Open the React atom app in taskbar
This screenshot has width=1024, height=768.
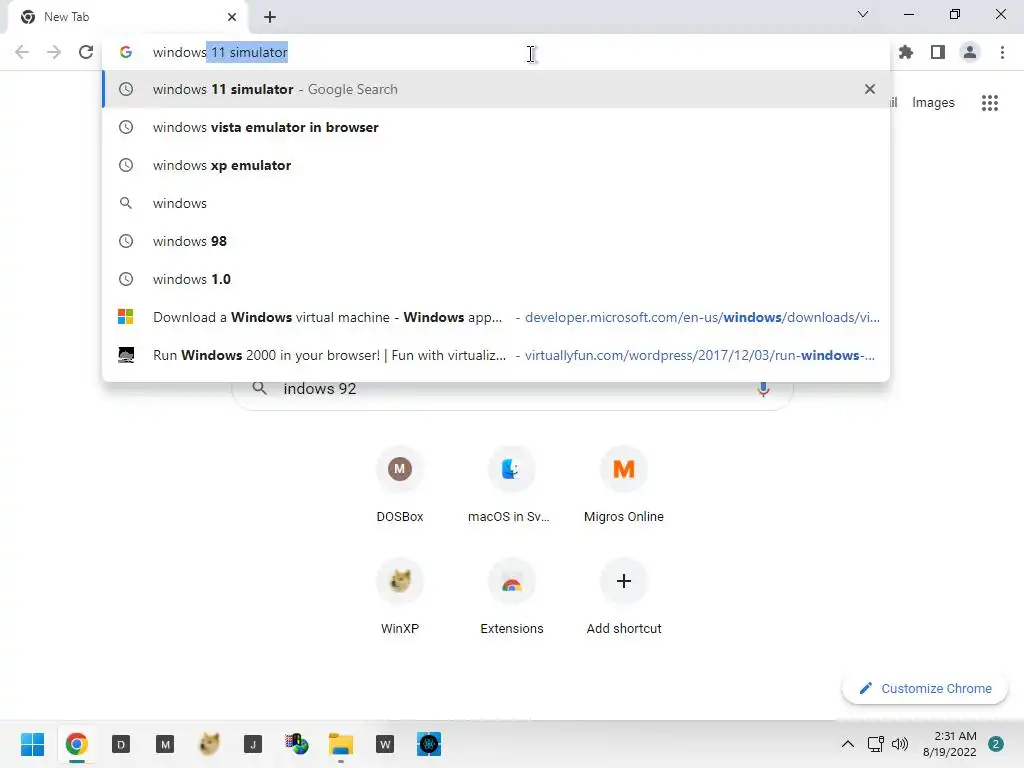pos(429,744)
